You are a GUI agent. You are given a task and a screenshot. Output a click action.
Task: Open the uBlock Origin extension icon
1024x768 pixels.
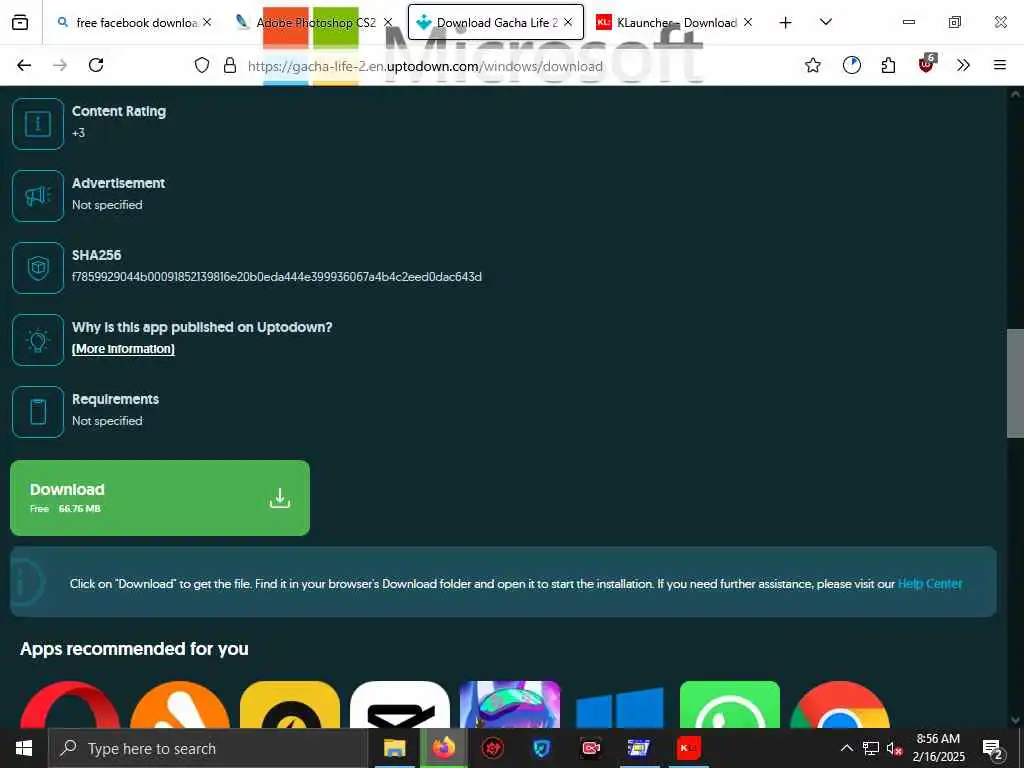pyautogui.click(x=927, y=64)
